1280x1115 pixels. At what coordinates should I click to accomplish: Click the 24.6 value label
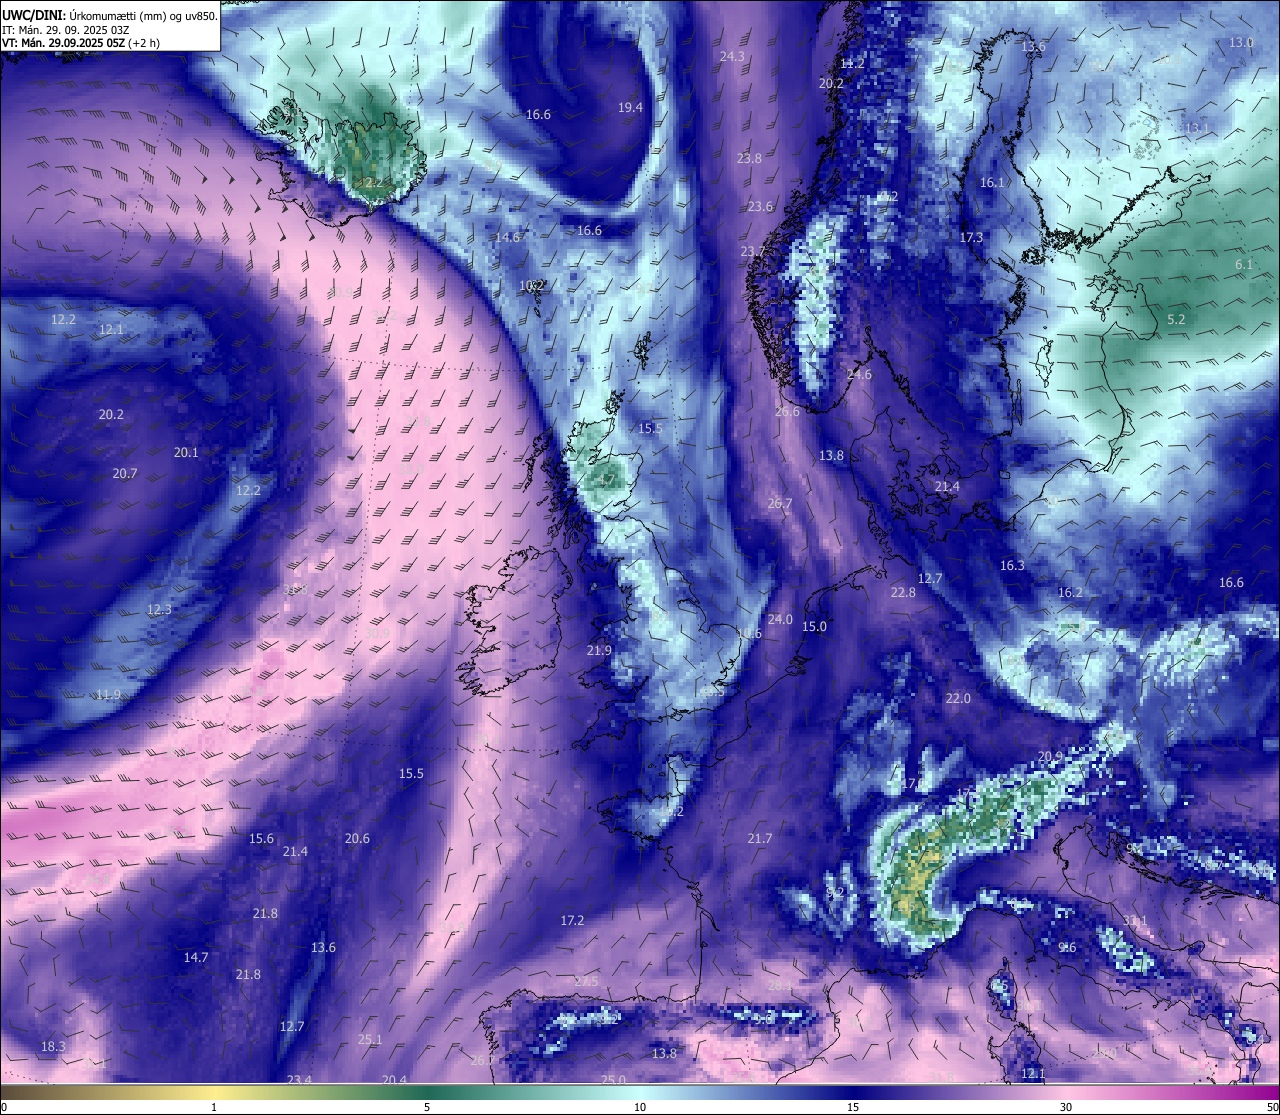tap(859, 374)
